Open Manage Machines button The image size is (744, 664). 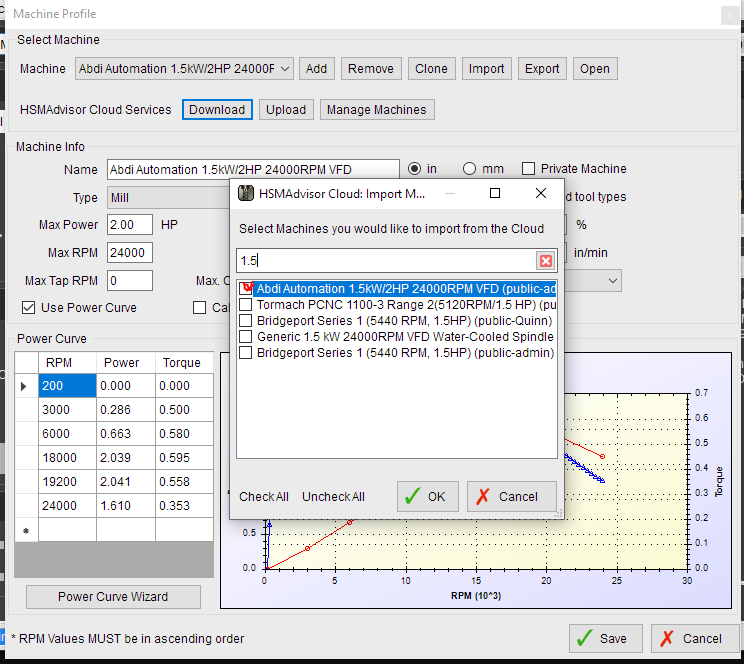click(x=377, y=110)
